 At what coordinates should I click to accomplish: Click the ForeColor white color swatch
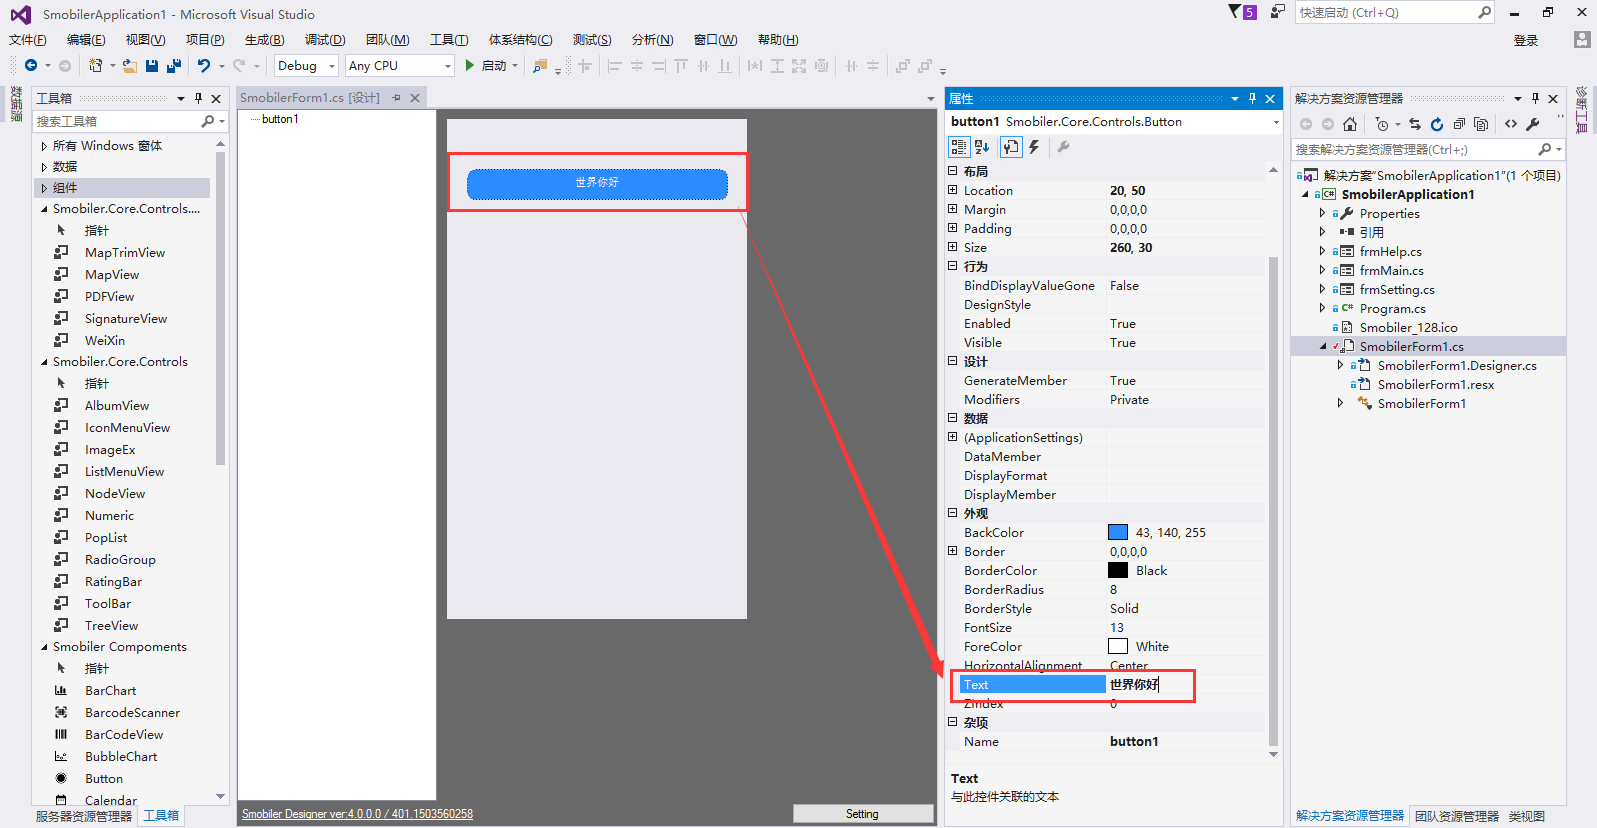pyautogui.click(x=1118, y=646)
